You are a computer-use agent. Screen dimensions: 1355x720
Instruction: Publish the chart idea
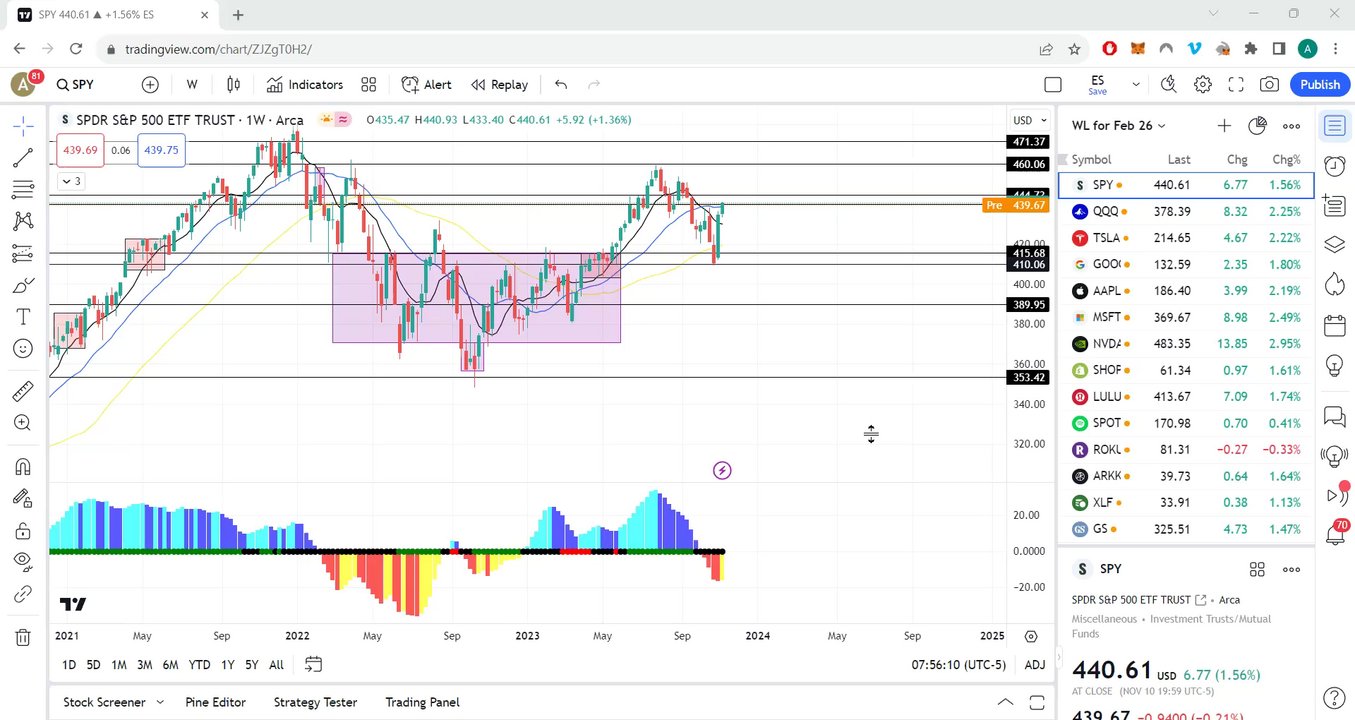[1320, 85]
